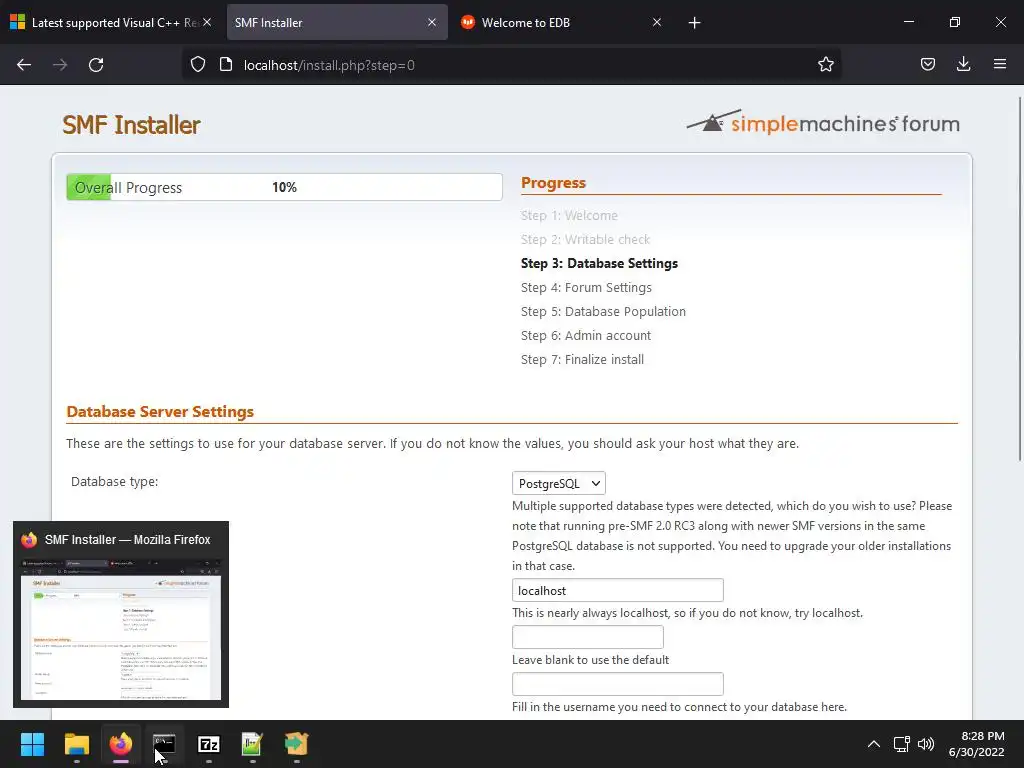The width and height of the screenshot is (1024, 768).
Task: Click the database username field
Action: 617,684
